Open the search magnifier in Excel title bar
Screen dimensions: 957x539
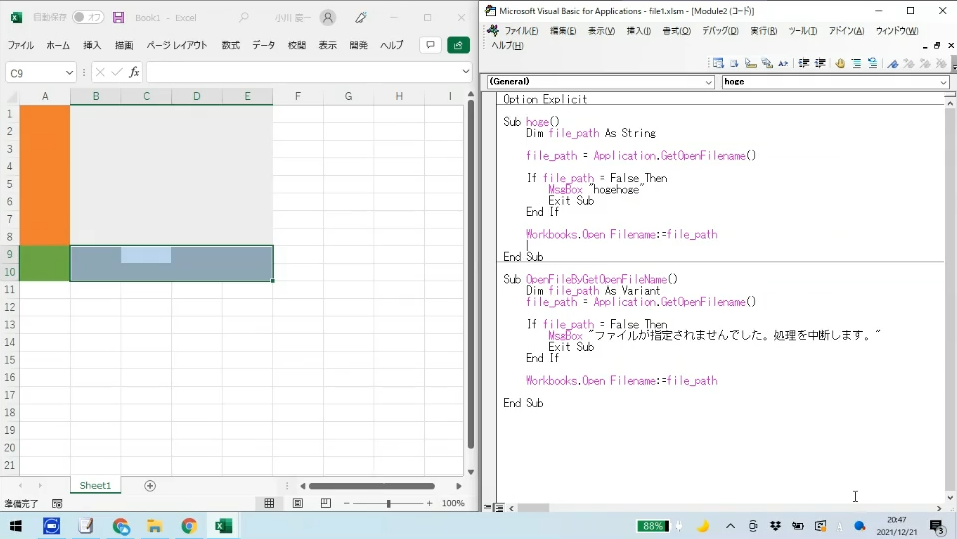click(244, 18)
